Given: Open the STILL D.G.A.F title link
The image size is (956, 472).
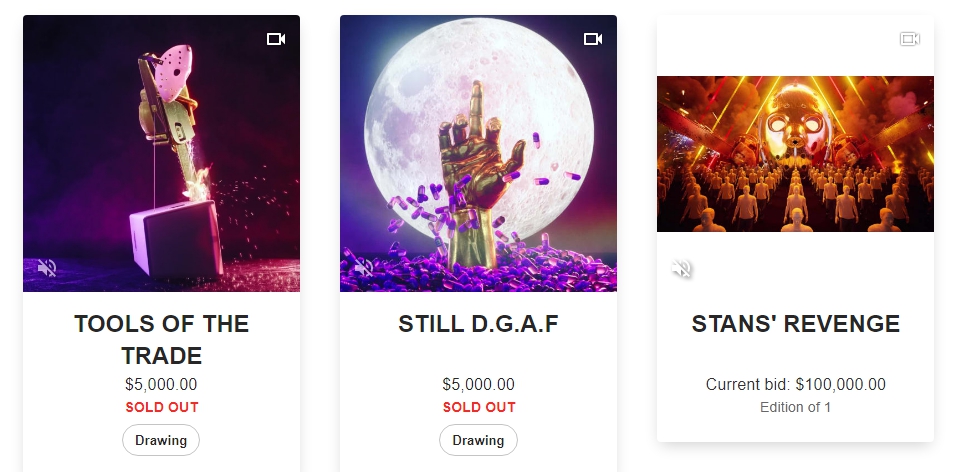Looking at the screenshot, I should click(478, 324).
